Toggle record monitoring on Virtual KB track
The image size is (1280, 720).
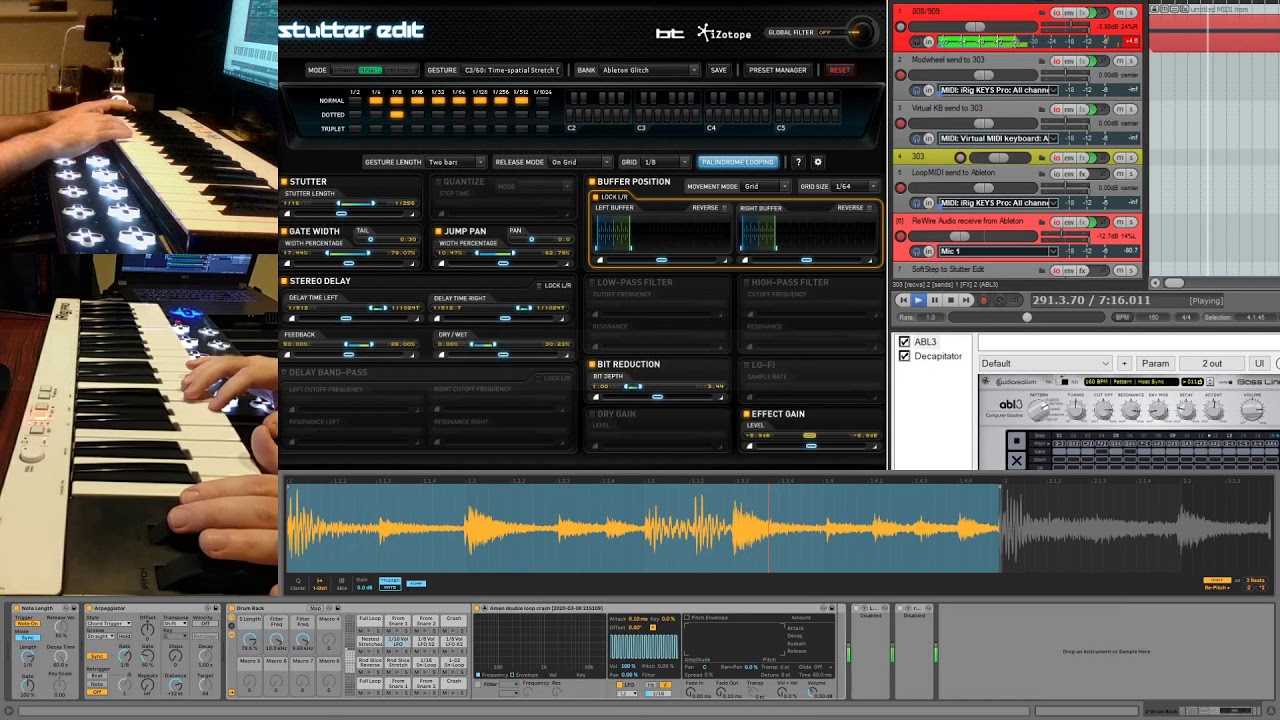coord(915,138)
